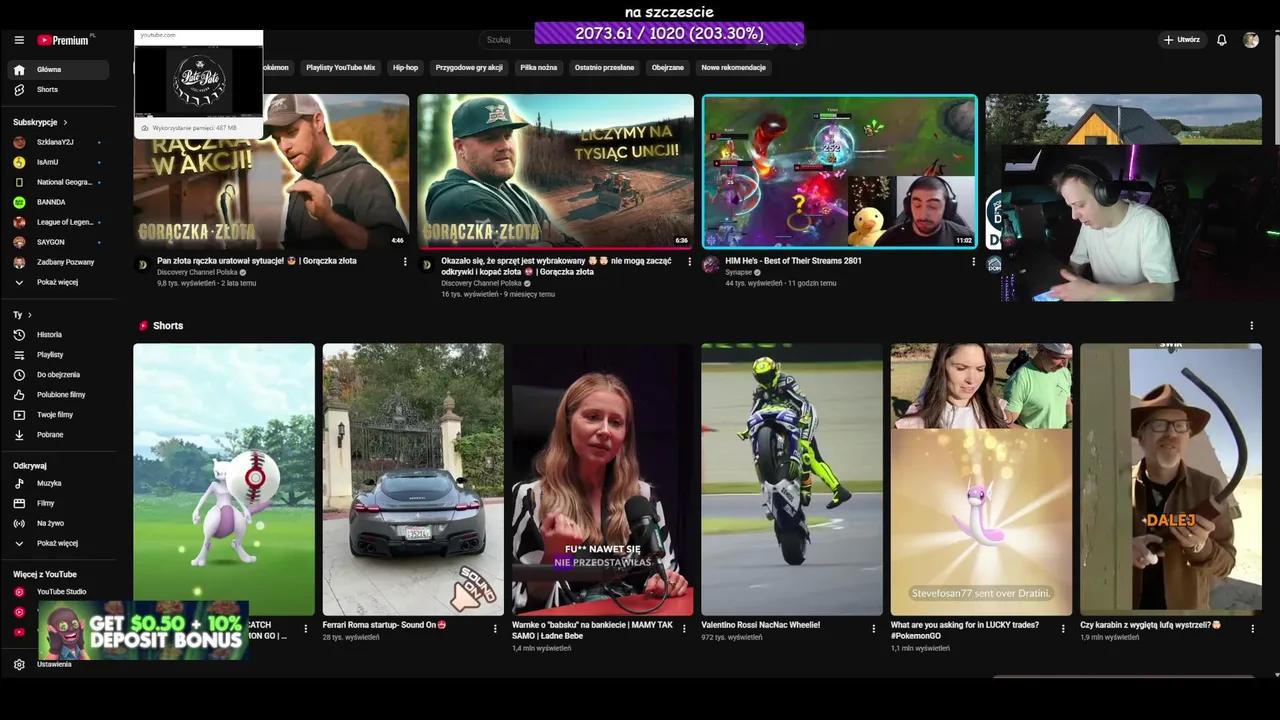The width and height of the screenshot is (1280, 720).
Task: Open the Synapse channel link
Action: [x=738, y=272]
